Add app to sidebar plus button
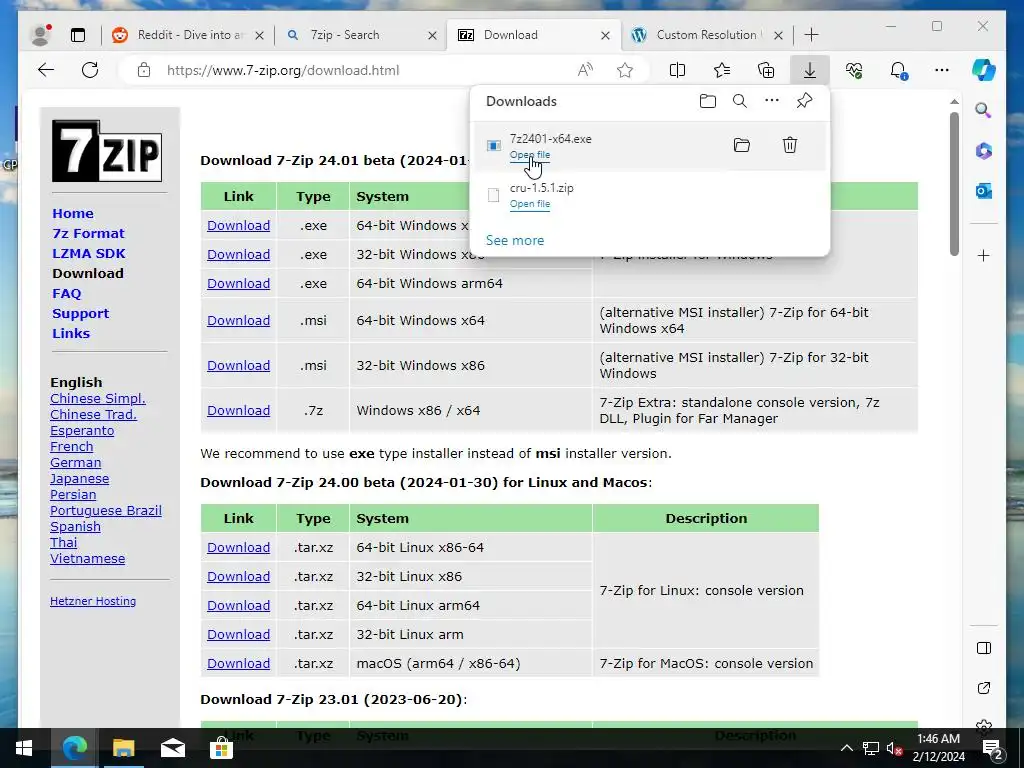 984,255
